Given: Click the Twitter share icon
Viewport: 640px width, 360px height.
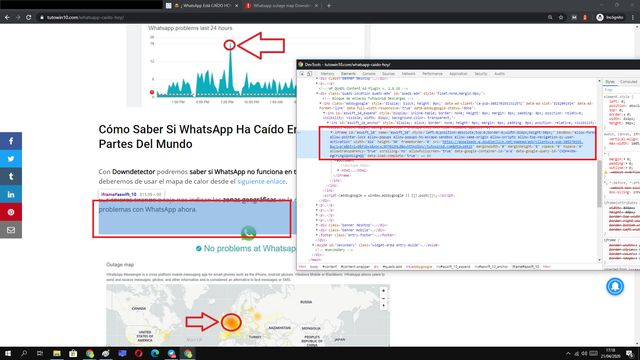Looking at the screenshot, I should tap(11, 159).
